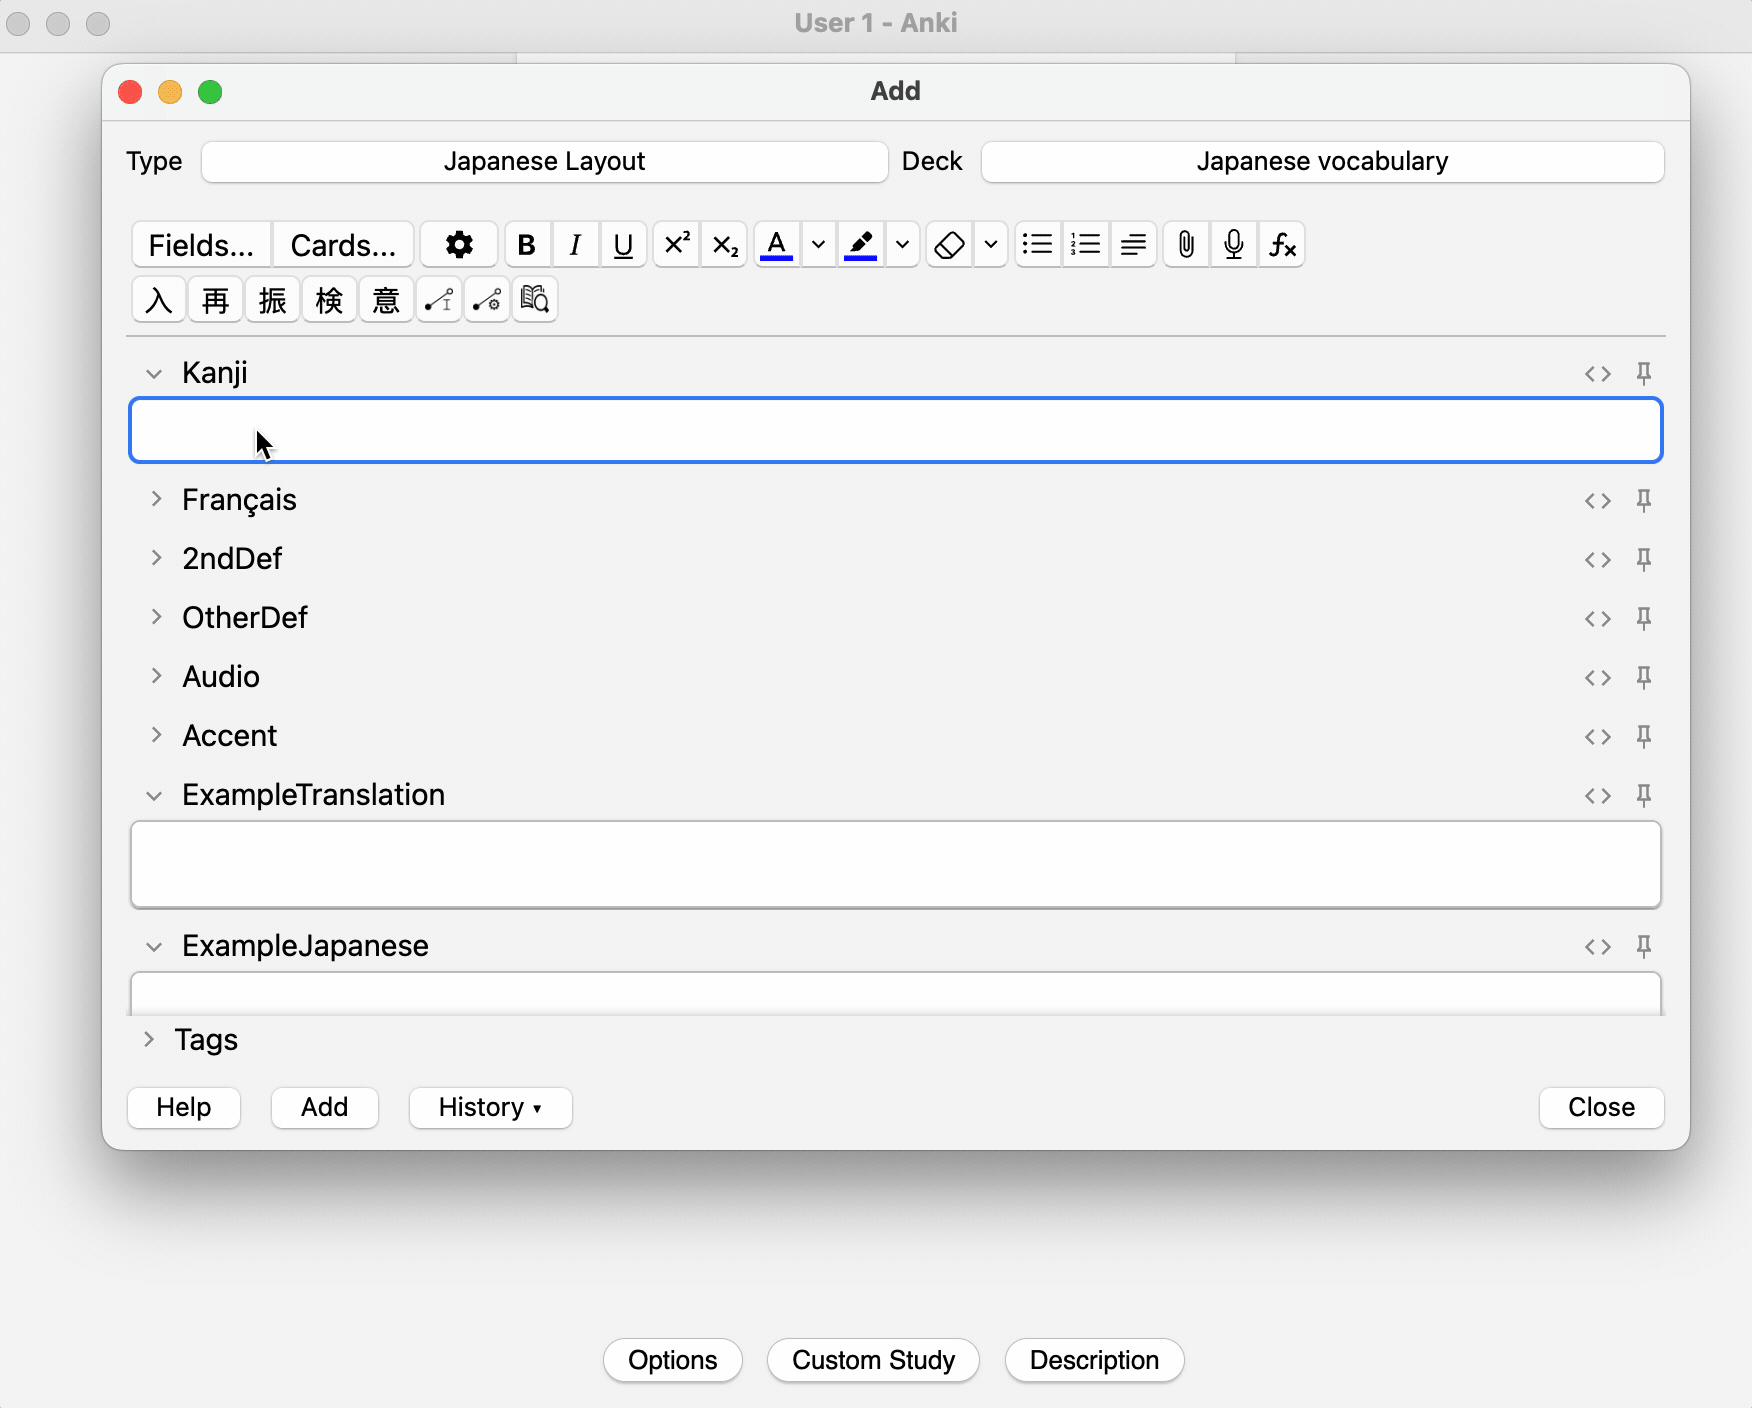Change deck Japanese vocabulary
1752x1408 pixels.
[x=1322, y=162]
